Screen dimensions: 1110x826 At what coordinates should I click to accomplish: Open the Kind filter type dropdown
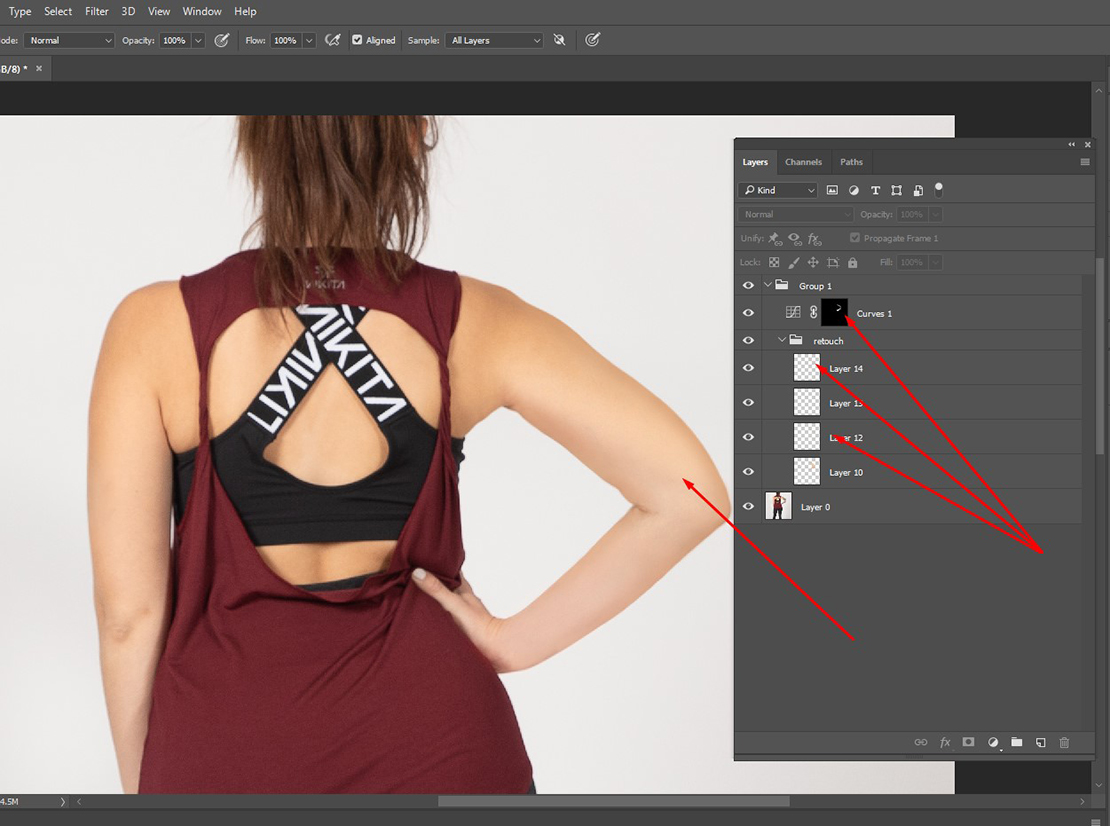(778, 190)
